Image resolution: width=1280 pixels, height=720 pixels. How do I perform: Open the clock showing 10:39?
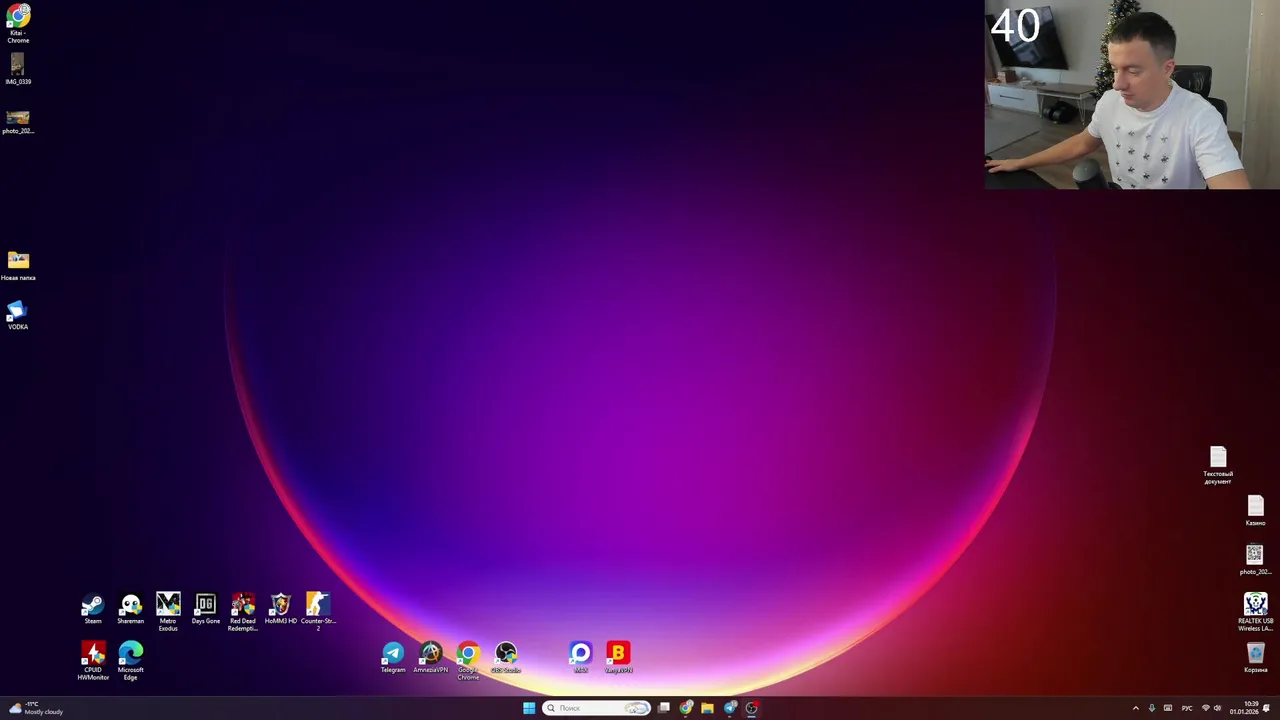click(x=1244, y=708)
